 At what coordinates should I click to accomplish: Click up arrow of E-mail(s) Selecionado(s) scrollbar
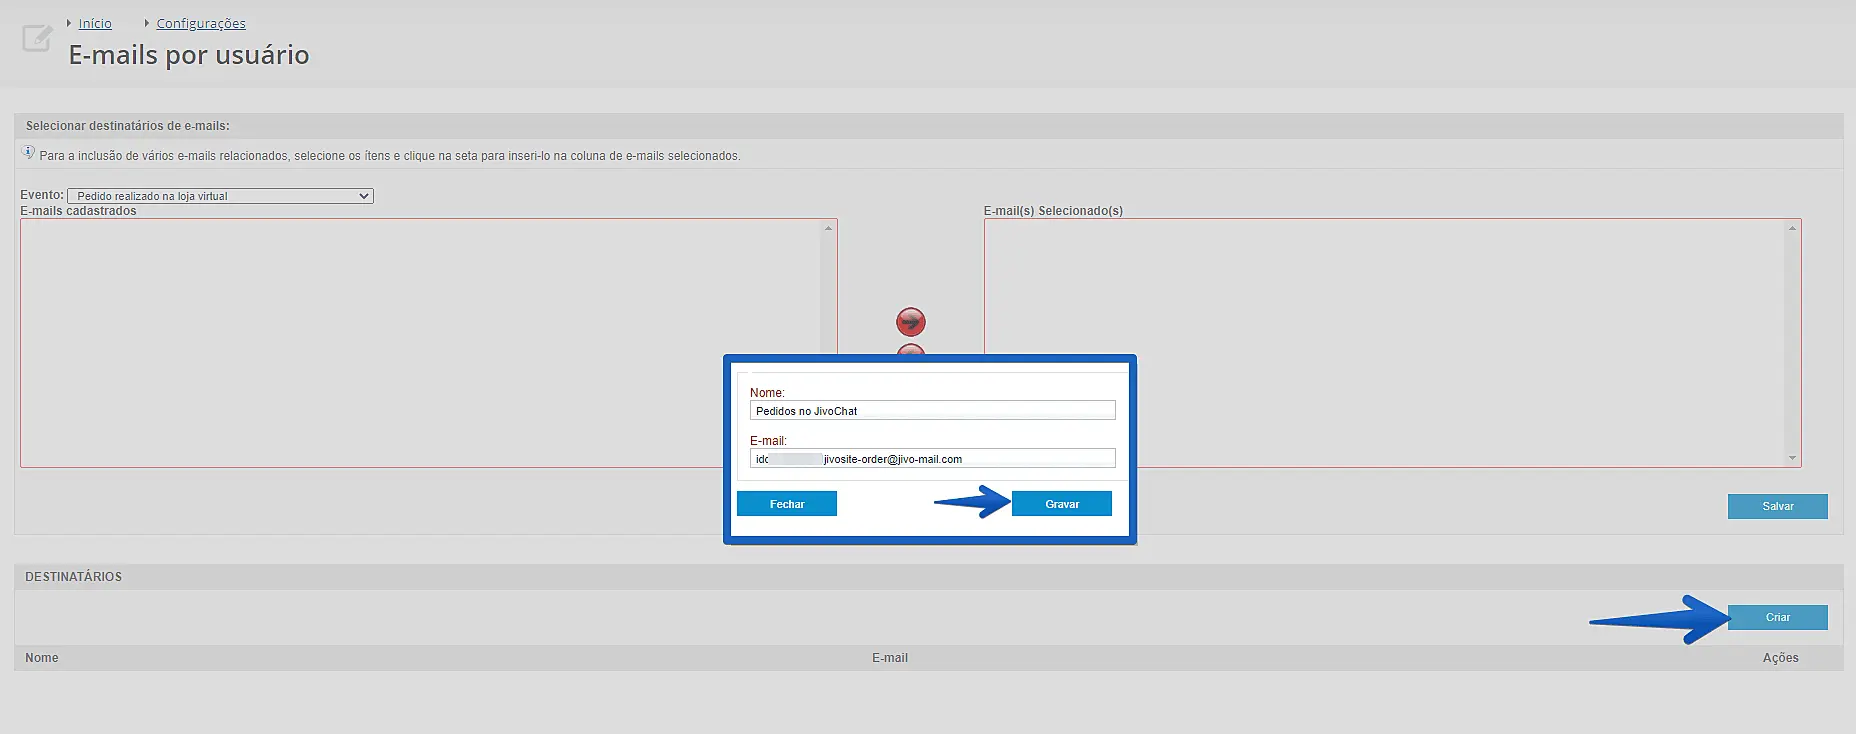[x=1792, y=229]
